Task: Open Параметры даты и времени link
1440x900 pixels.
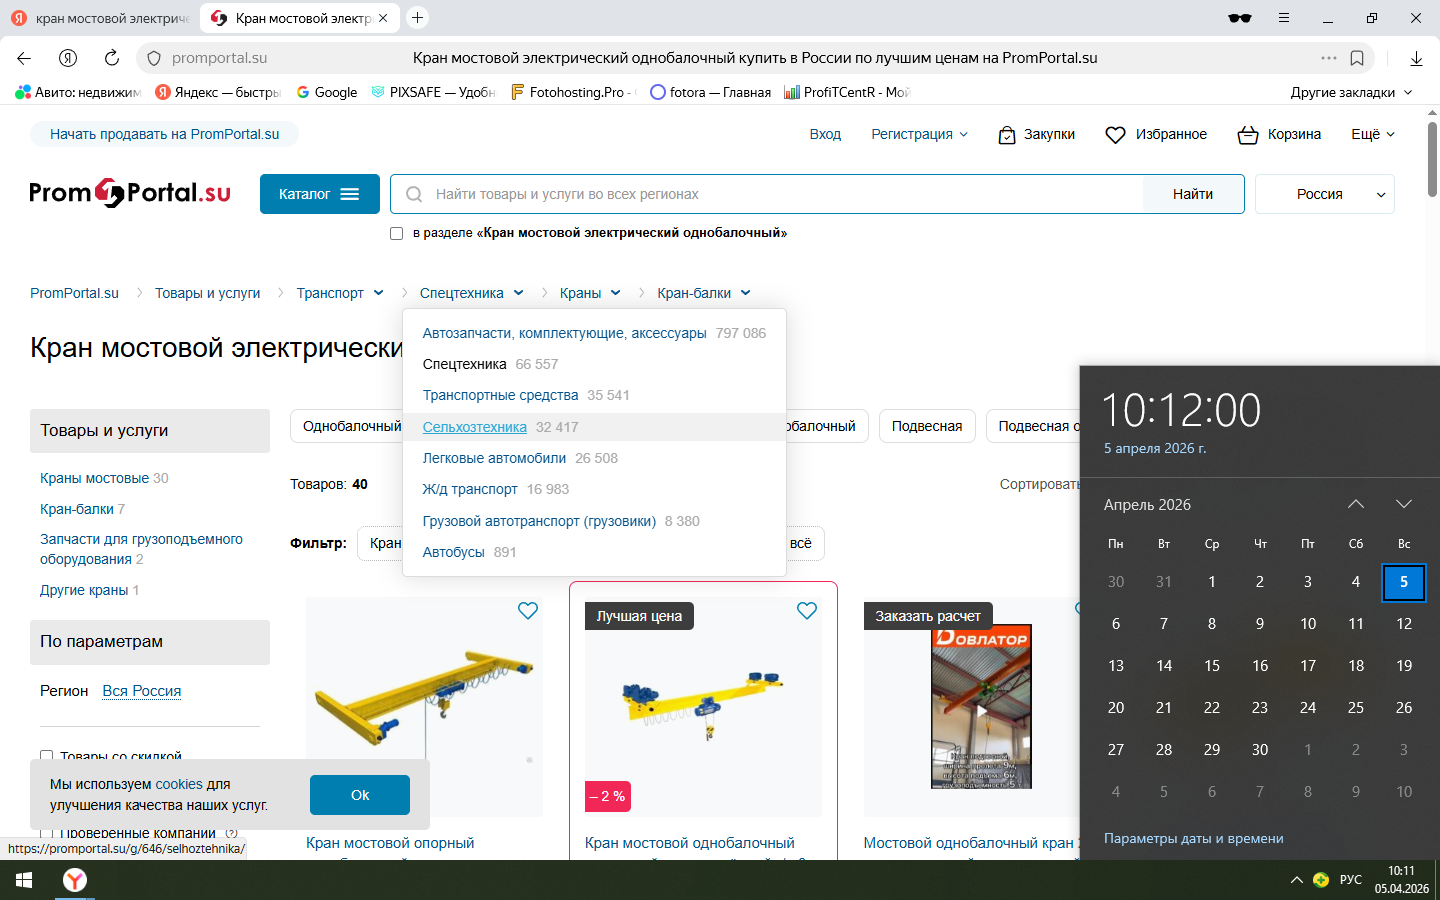Action: (x=1194, y=838)
